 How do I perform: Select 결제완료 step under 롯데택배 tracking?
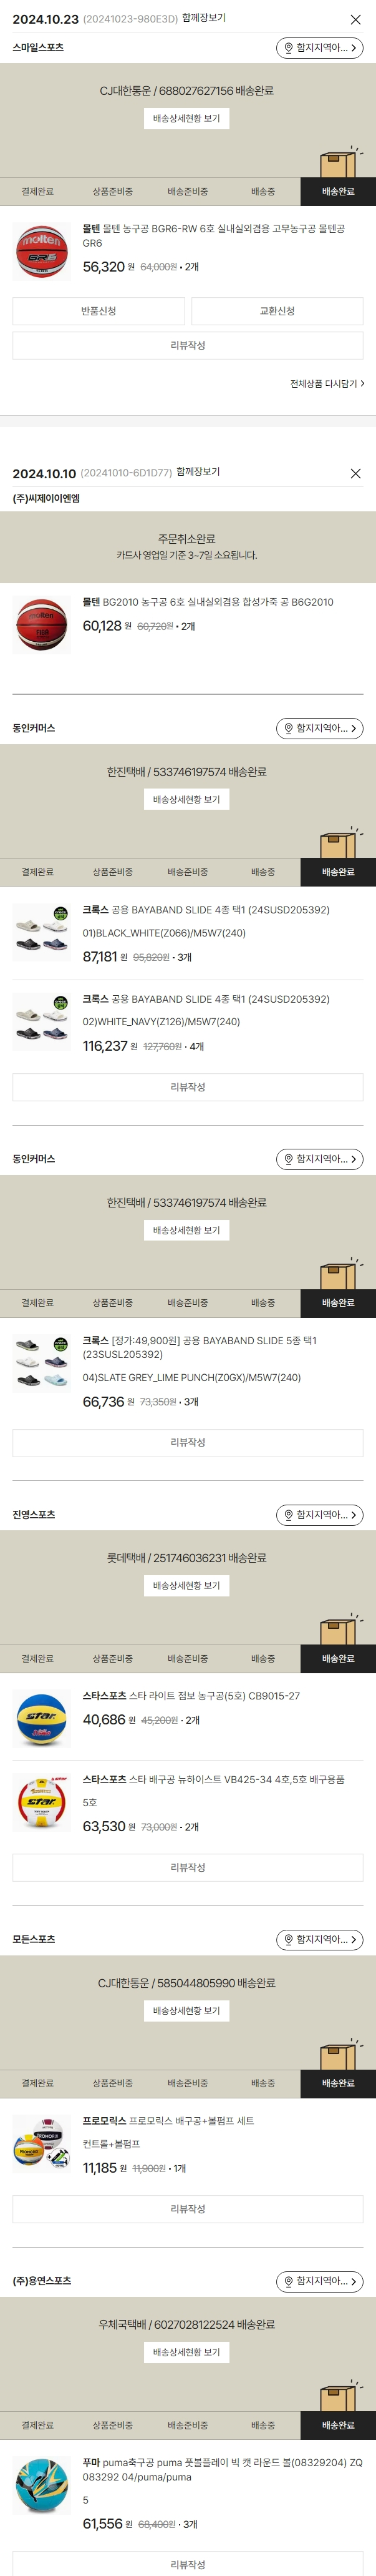point(38,1659)
